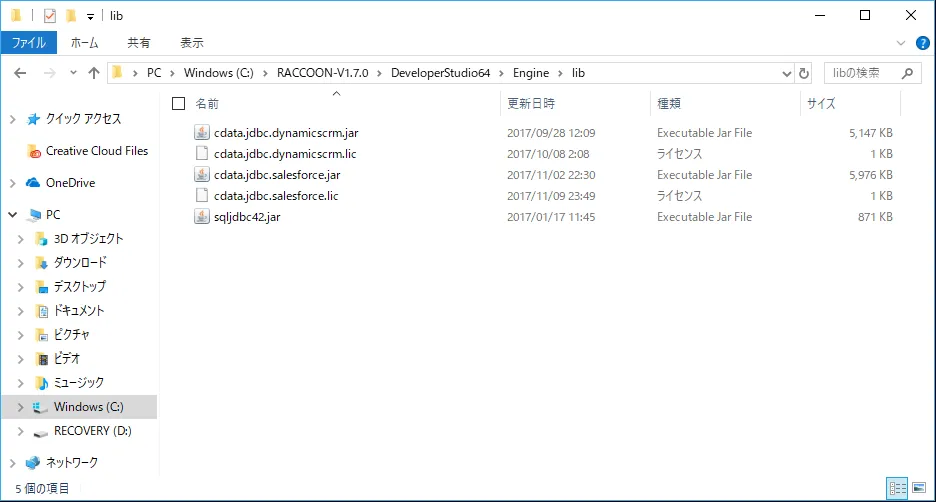Open Creative Cloud Files in sidebar
This screenshot has width=936, height=502.
coord(96,151)
